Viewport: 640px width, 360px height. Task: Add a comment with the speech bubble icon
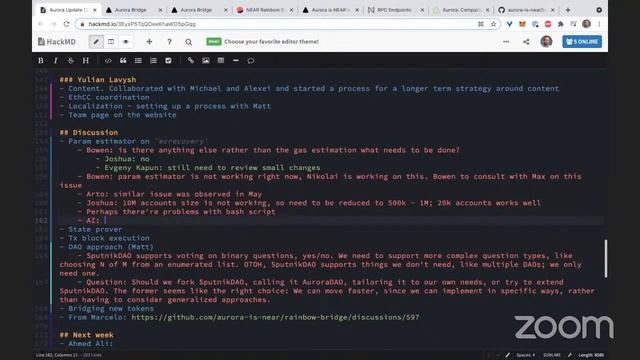251,60
